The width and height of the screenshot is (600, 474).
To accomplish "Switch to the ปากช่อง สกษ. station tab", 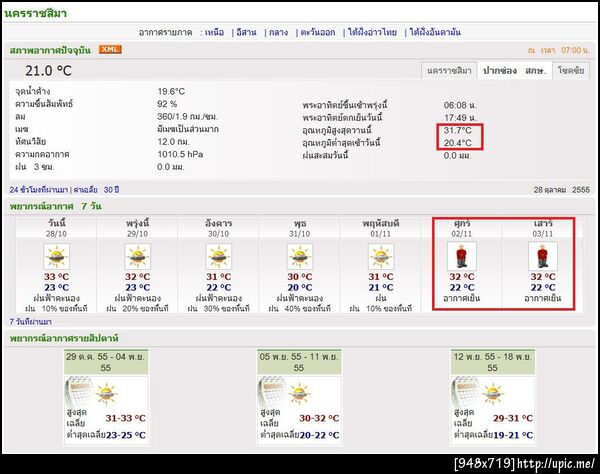I will 514,70.
